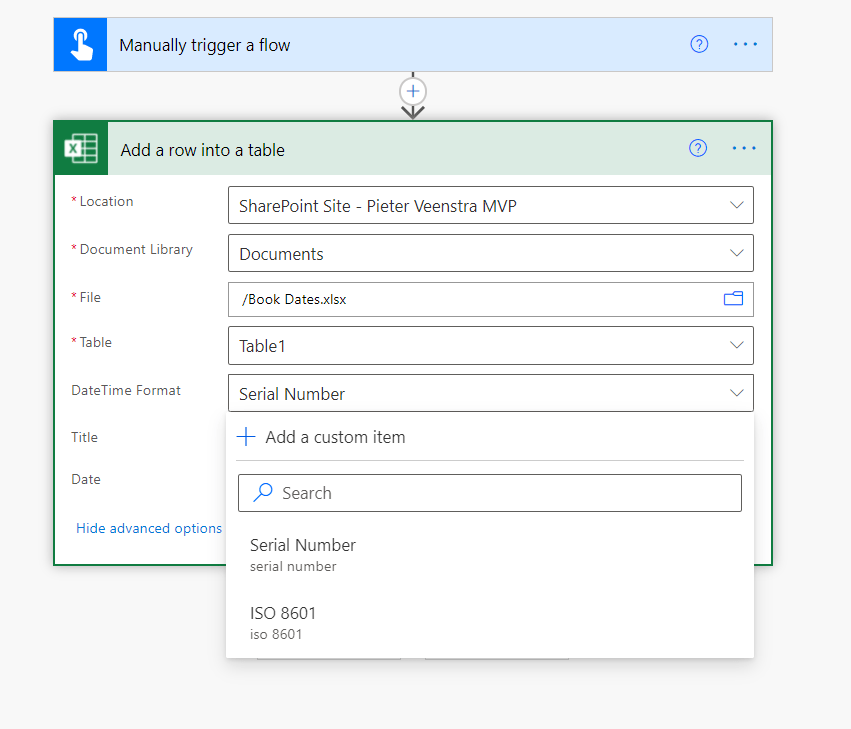This screenshot has width=851, height=729.
Task: Click the Documents library value
Action: [x=281, y=254]
